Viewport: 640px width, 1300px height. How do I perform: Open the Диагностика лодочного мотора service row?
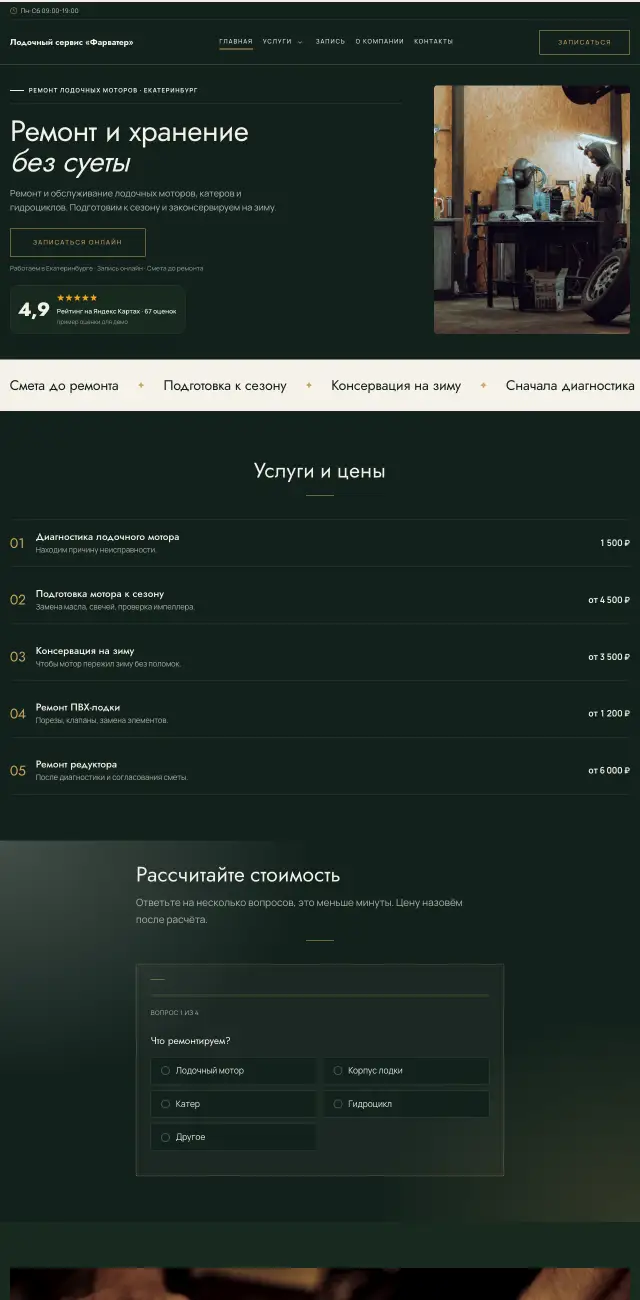click(x=320, y=543)
